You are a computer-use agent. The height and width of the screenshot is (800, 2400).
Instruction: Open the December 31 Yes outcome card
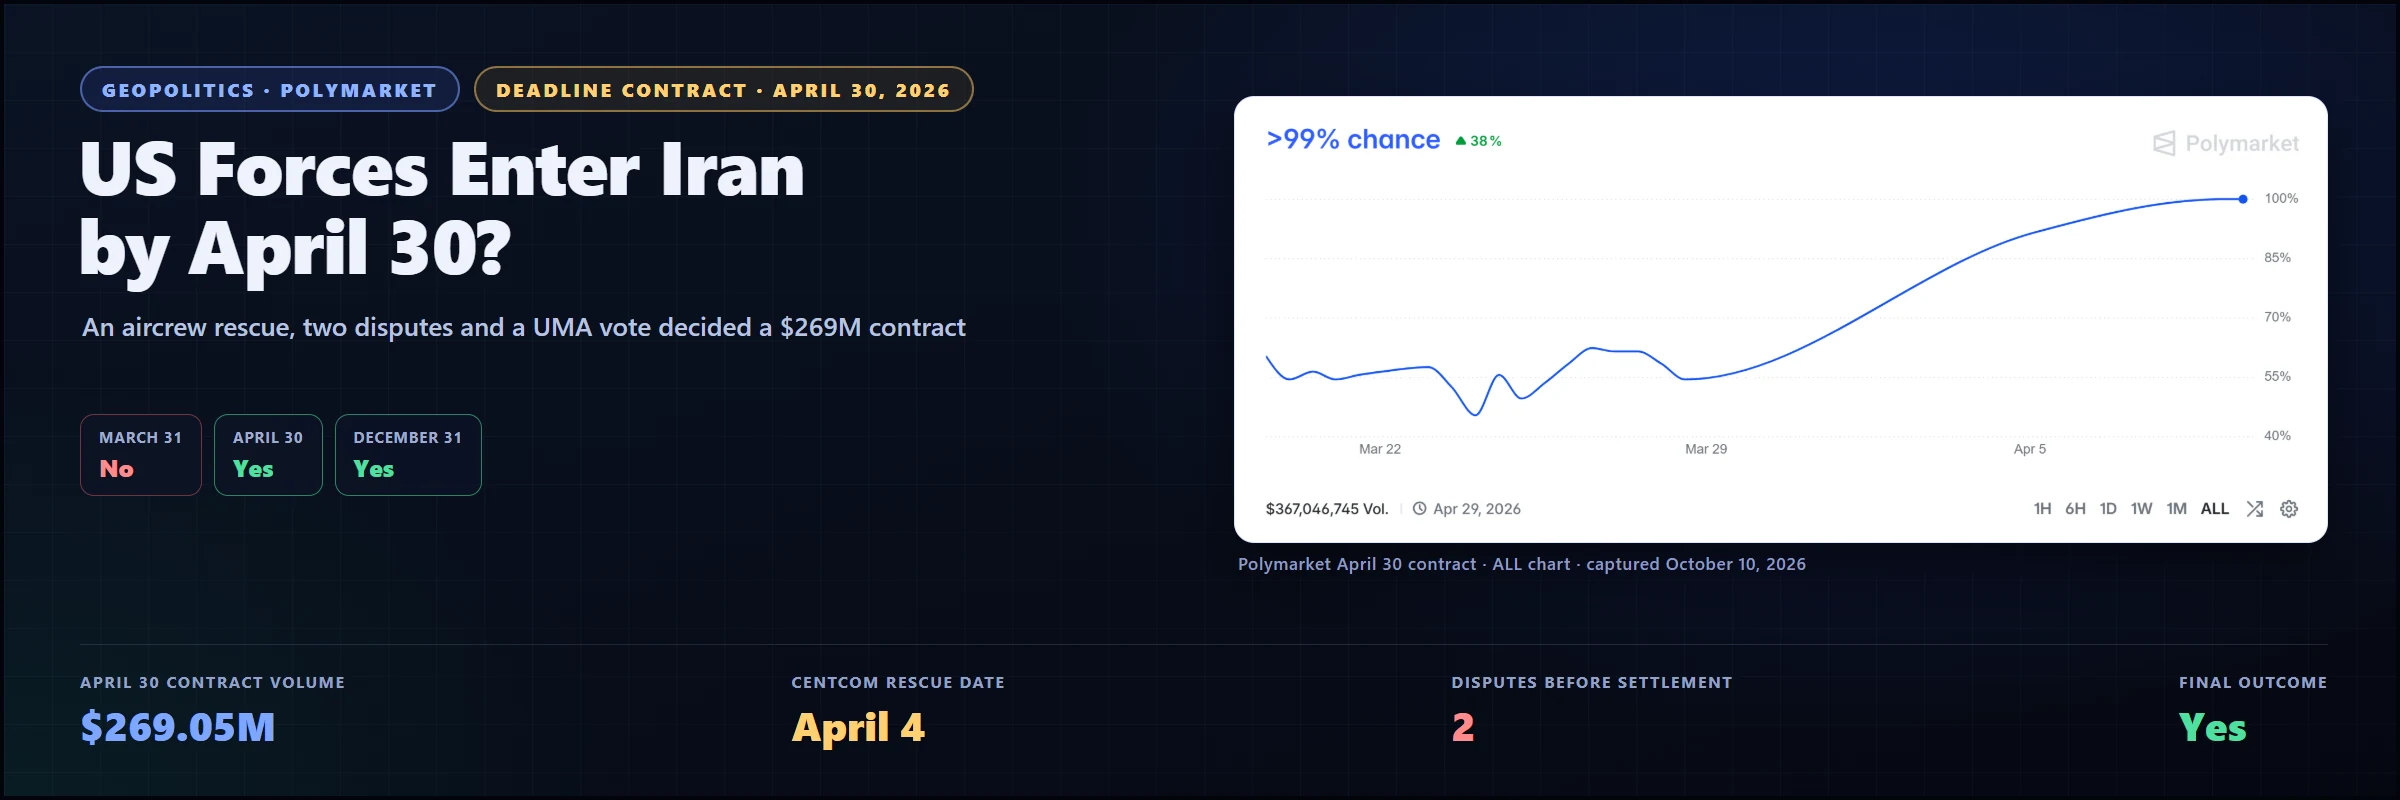408,455
